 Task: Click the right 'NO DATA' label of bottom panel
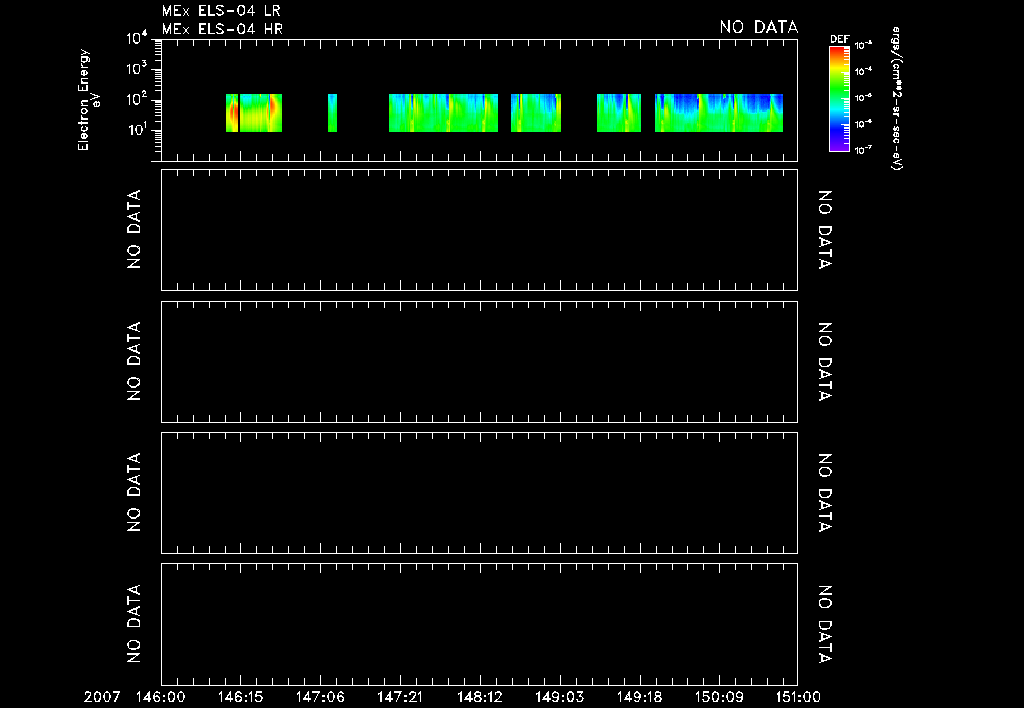click(x=825, y=624)
